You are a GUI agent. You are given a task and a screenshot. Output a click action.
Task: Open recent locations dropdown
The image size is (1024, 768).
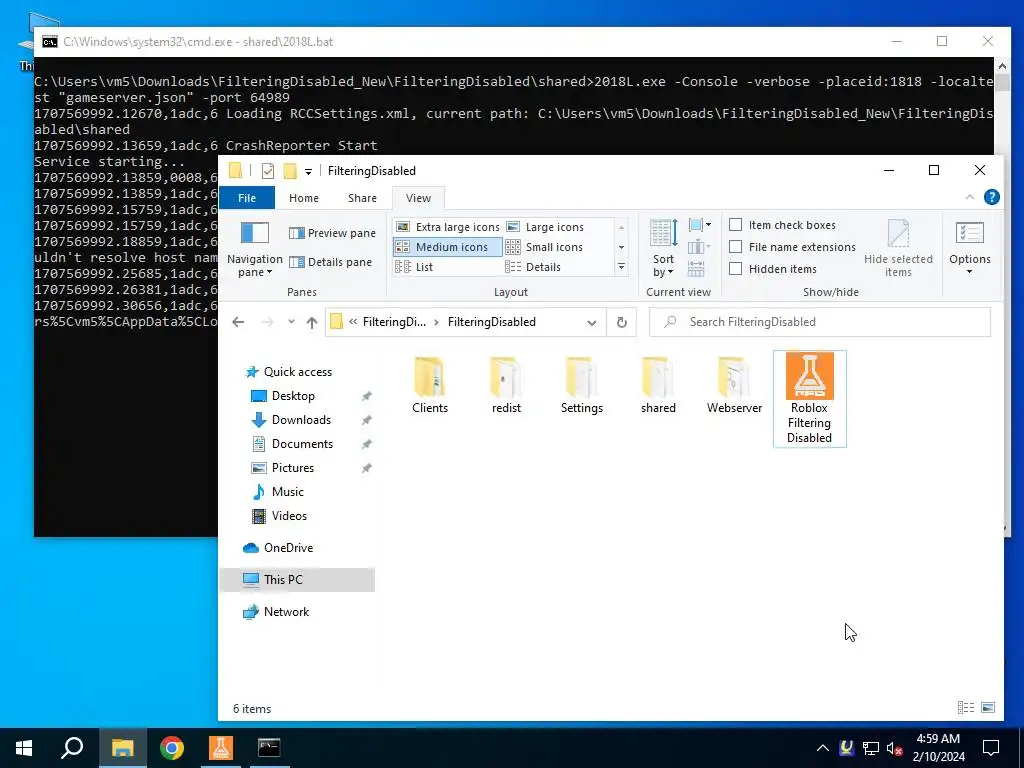point(291,322)
